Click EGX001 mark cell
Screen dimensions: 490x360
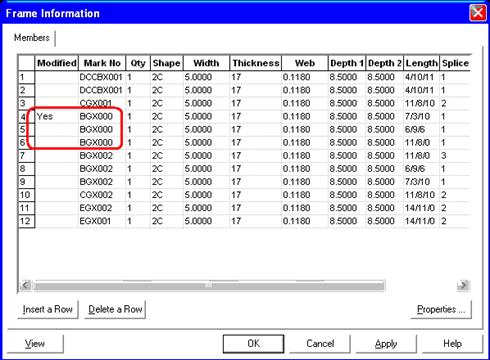[x=102, y=221]
